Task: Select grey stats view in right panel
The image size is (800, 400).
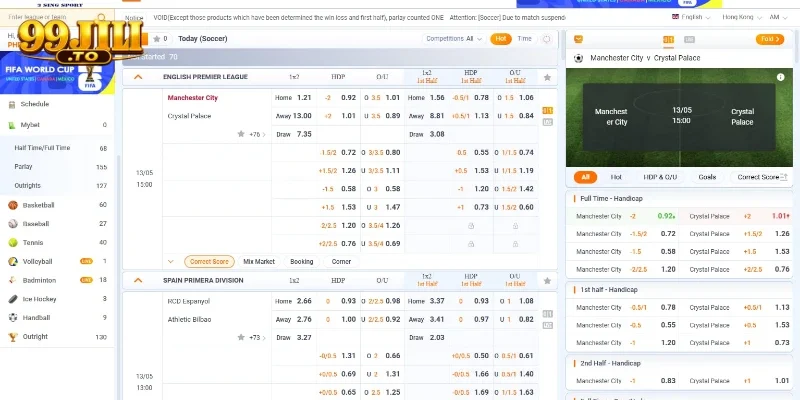Action: [689, 40]
